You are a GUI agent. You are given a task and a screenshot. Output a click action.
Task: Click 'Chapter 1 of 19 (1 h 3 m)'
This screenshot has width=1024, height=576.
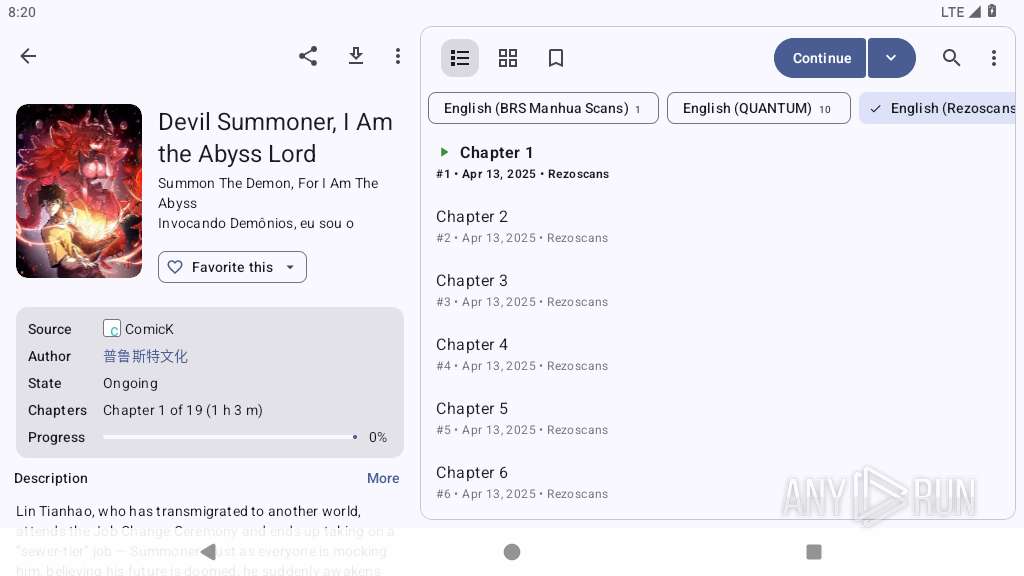point(183,410)
